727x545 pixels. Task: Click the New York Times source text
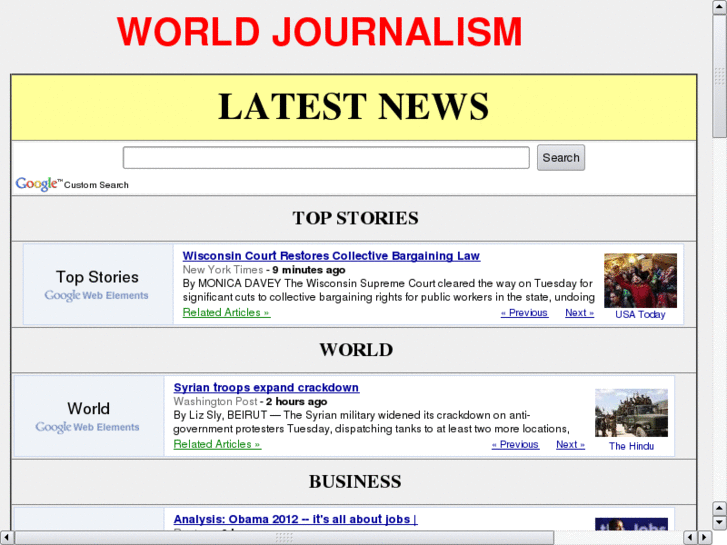[223, 269]
